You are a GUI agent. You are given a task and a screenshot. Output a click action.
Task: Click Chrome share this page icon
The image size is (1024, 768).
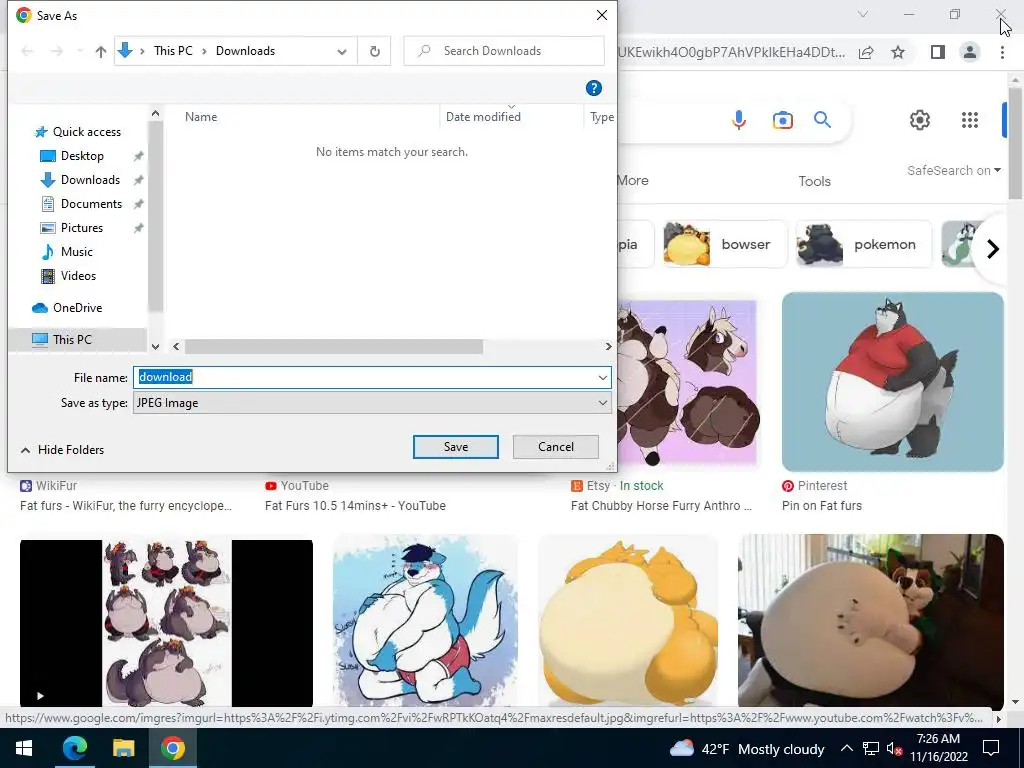click(x=866, y=52)
